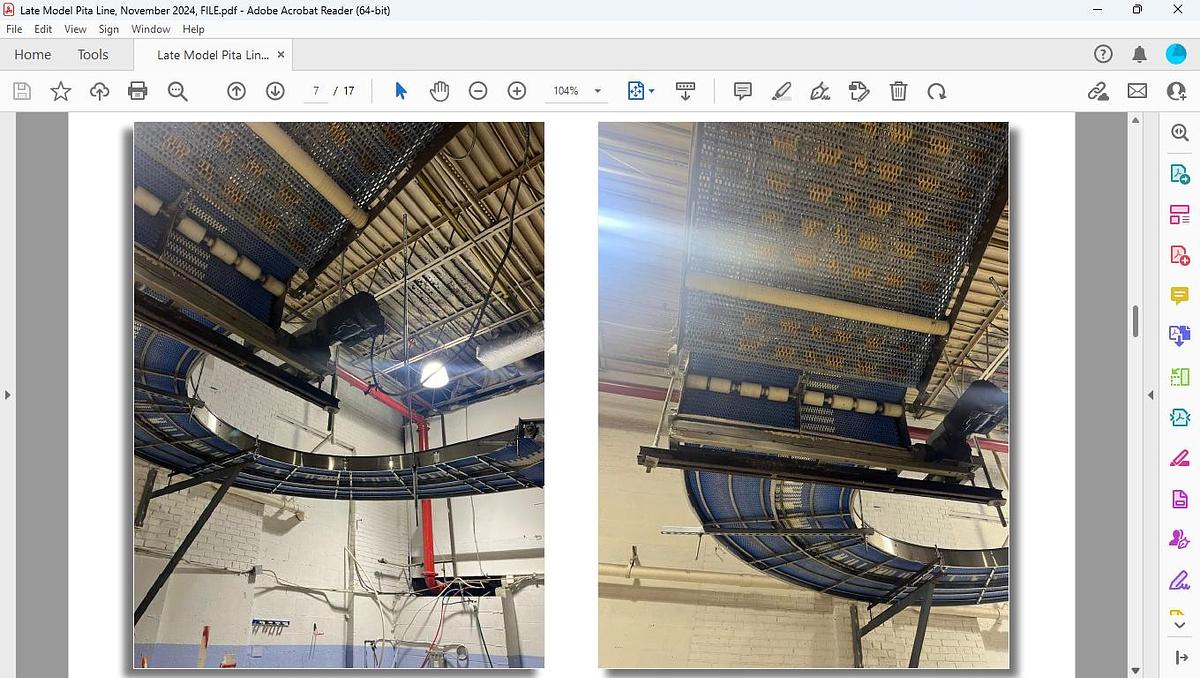The width and height of the screenshot is (1200, 678).
Task: Activate the text Selection arrow tool
Action: click(399, 90)
